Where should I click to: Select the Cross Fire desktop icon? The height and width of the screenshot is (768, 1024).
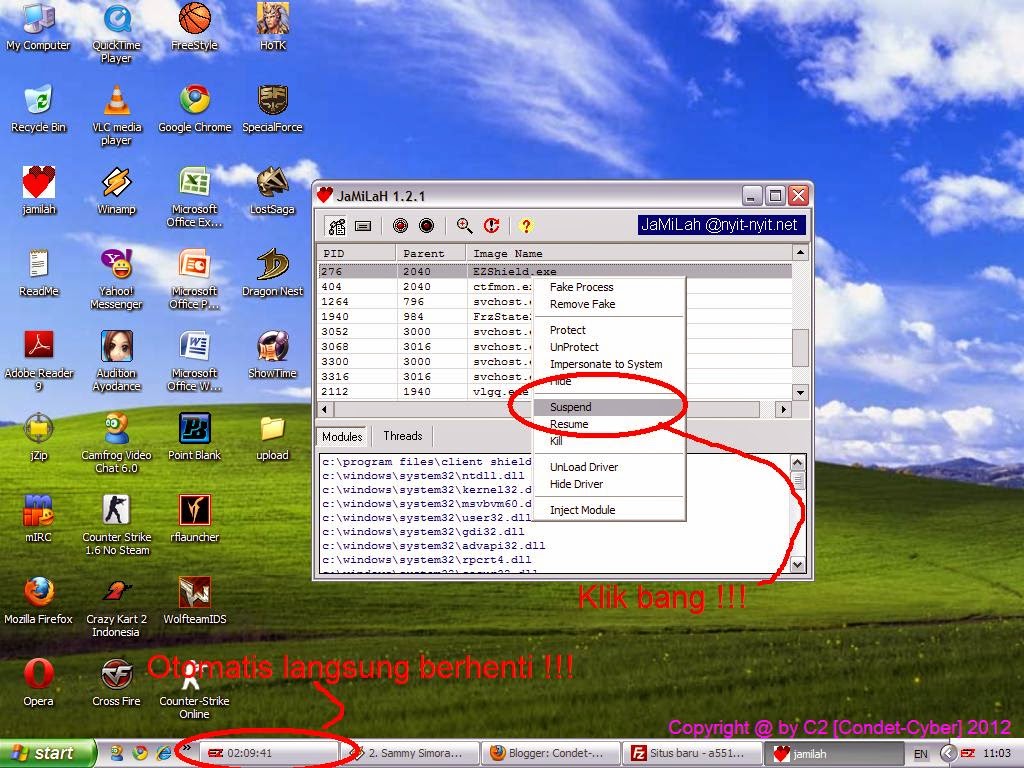[116, 683]
